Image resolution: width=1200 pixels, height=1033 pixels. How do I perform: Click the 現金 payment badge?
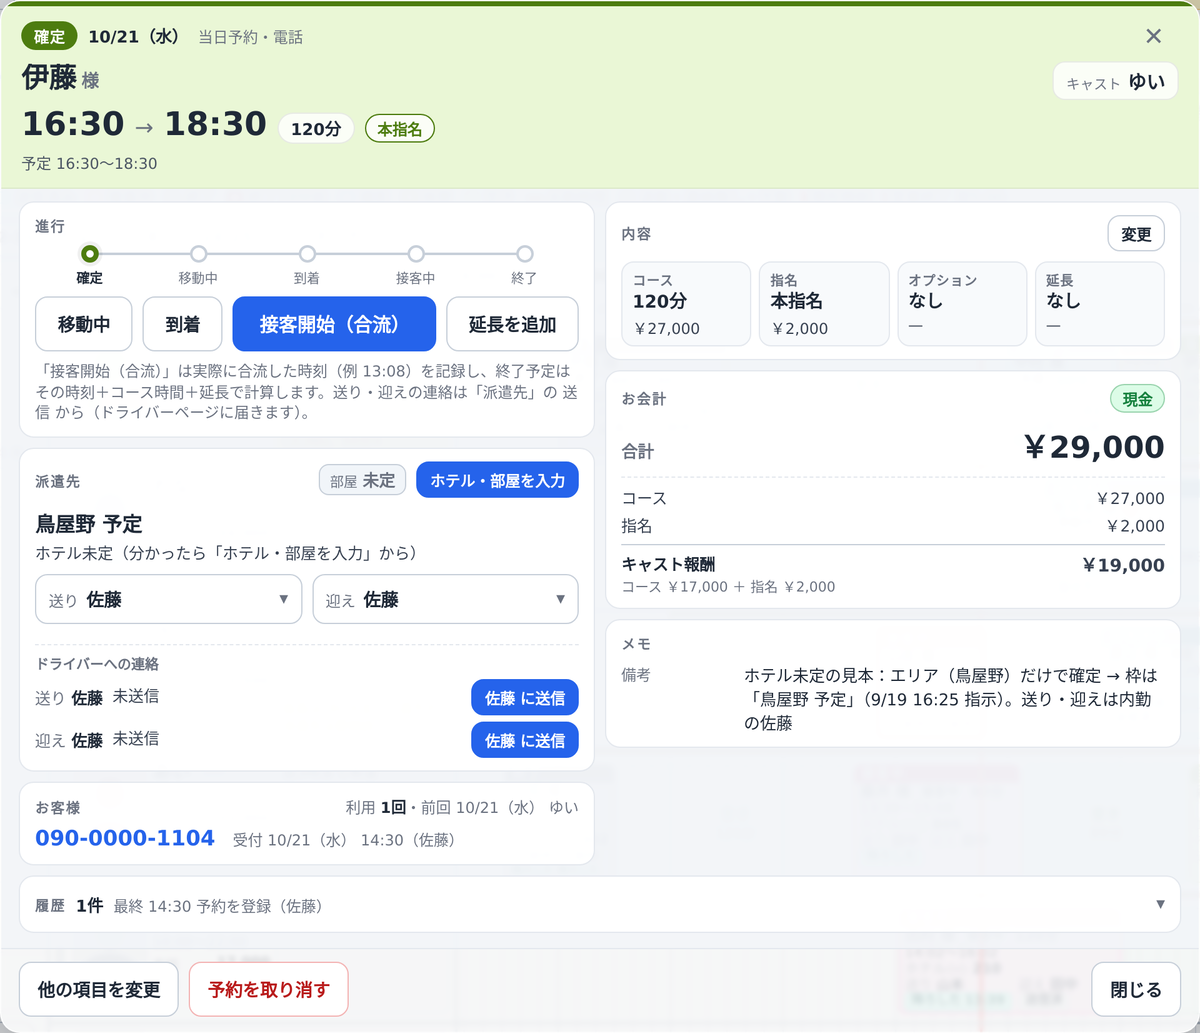click(1138, 399)
